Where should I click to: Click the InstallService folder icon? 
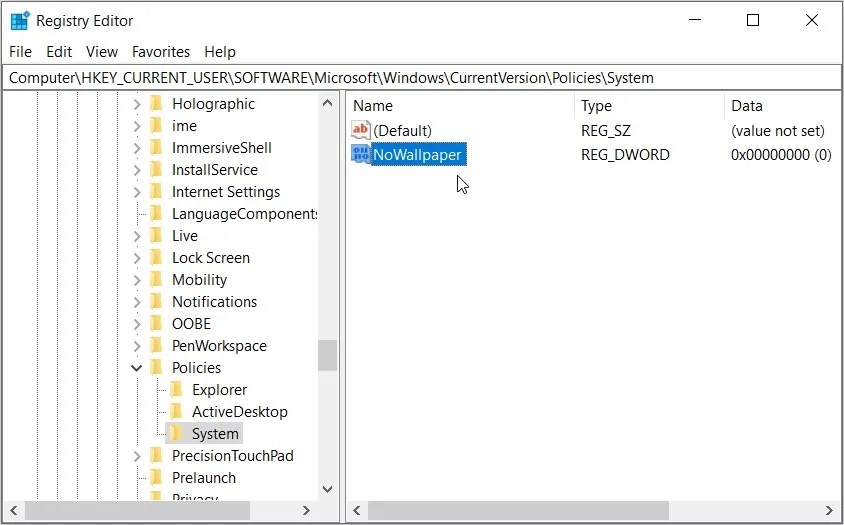coord(156,170)
